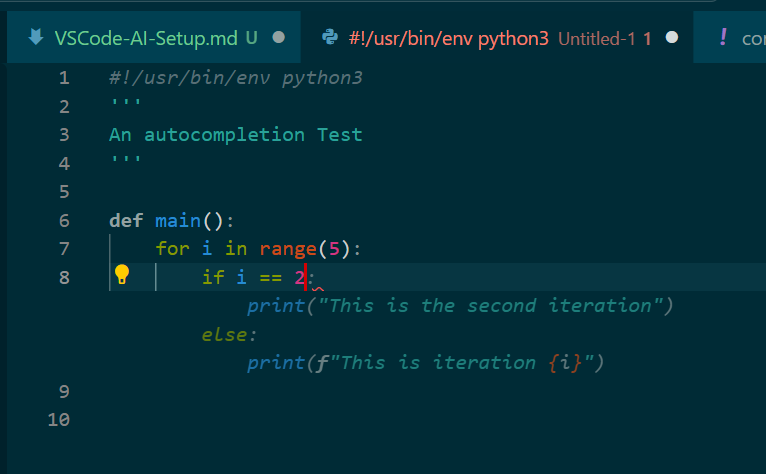Click the main function name
Viewport: 766px width, 474px height.
point(178,220)
